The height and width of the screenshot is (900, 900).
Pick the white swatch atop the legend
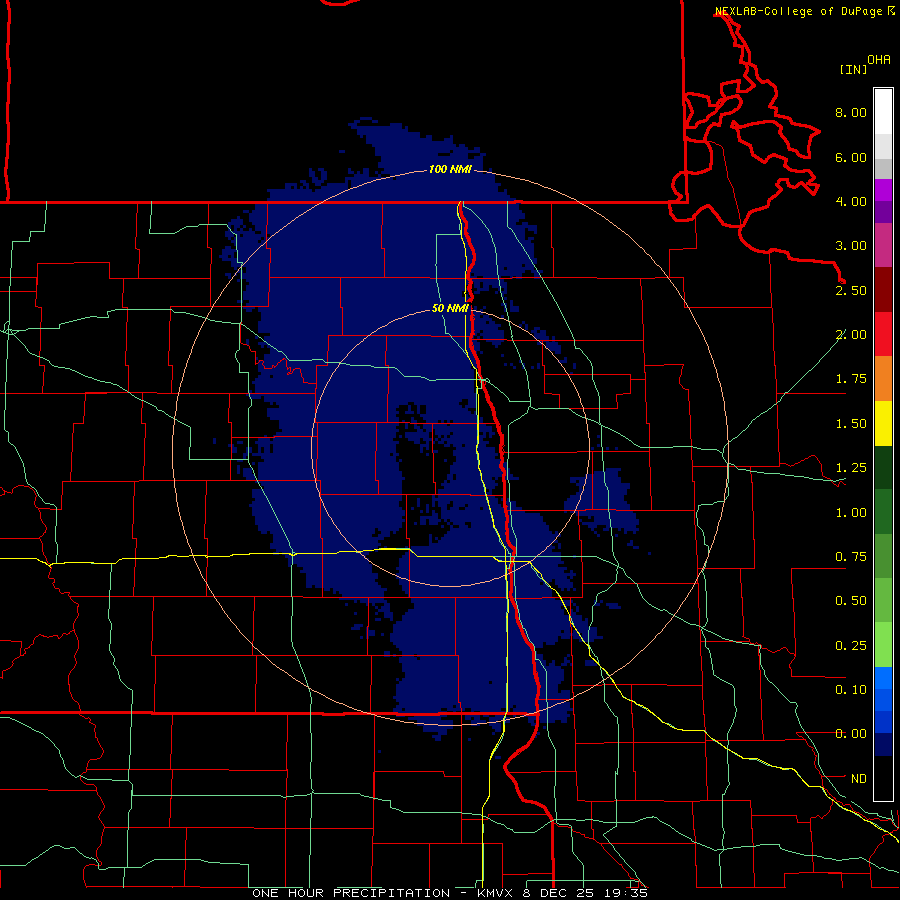(883, 111)
